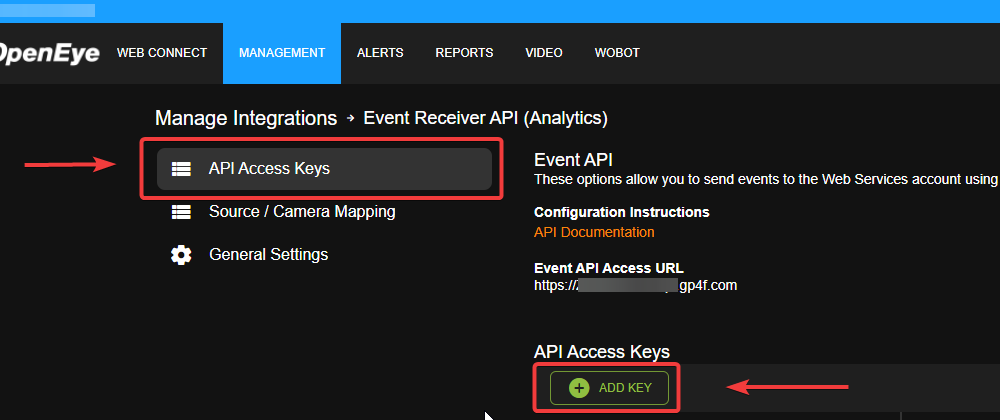1000x420 pixels.
Task: Open General Settings
Action: coord(268,255)
